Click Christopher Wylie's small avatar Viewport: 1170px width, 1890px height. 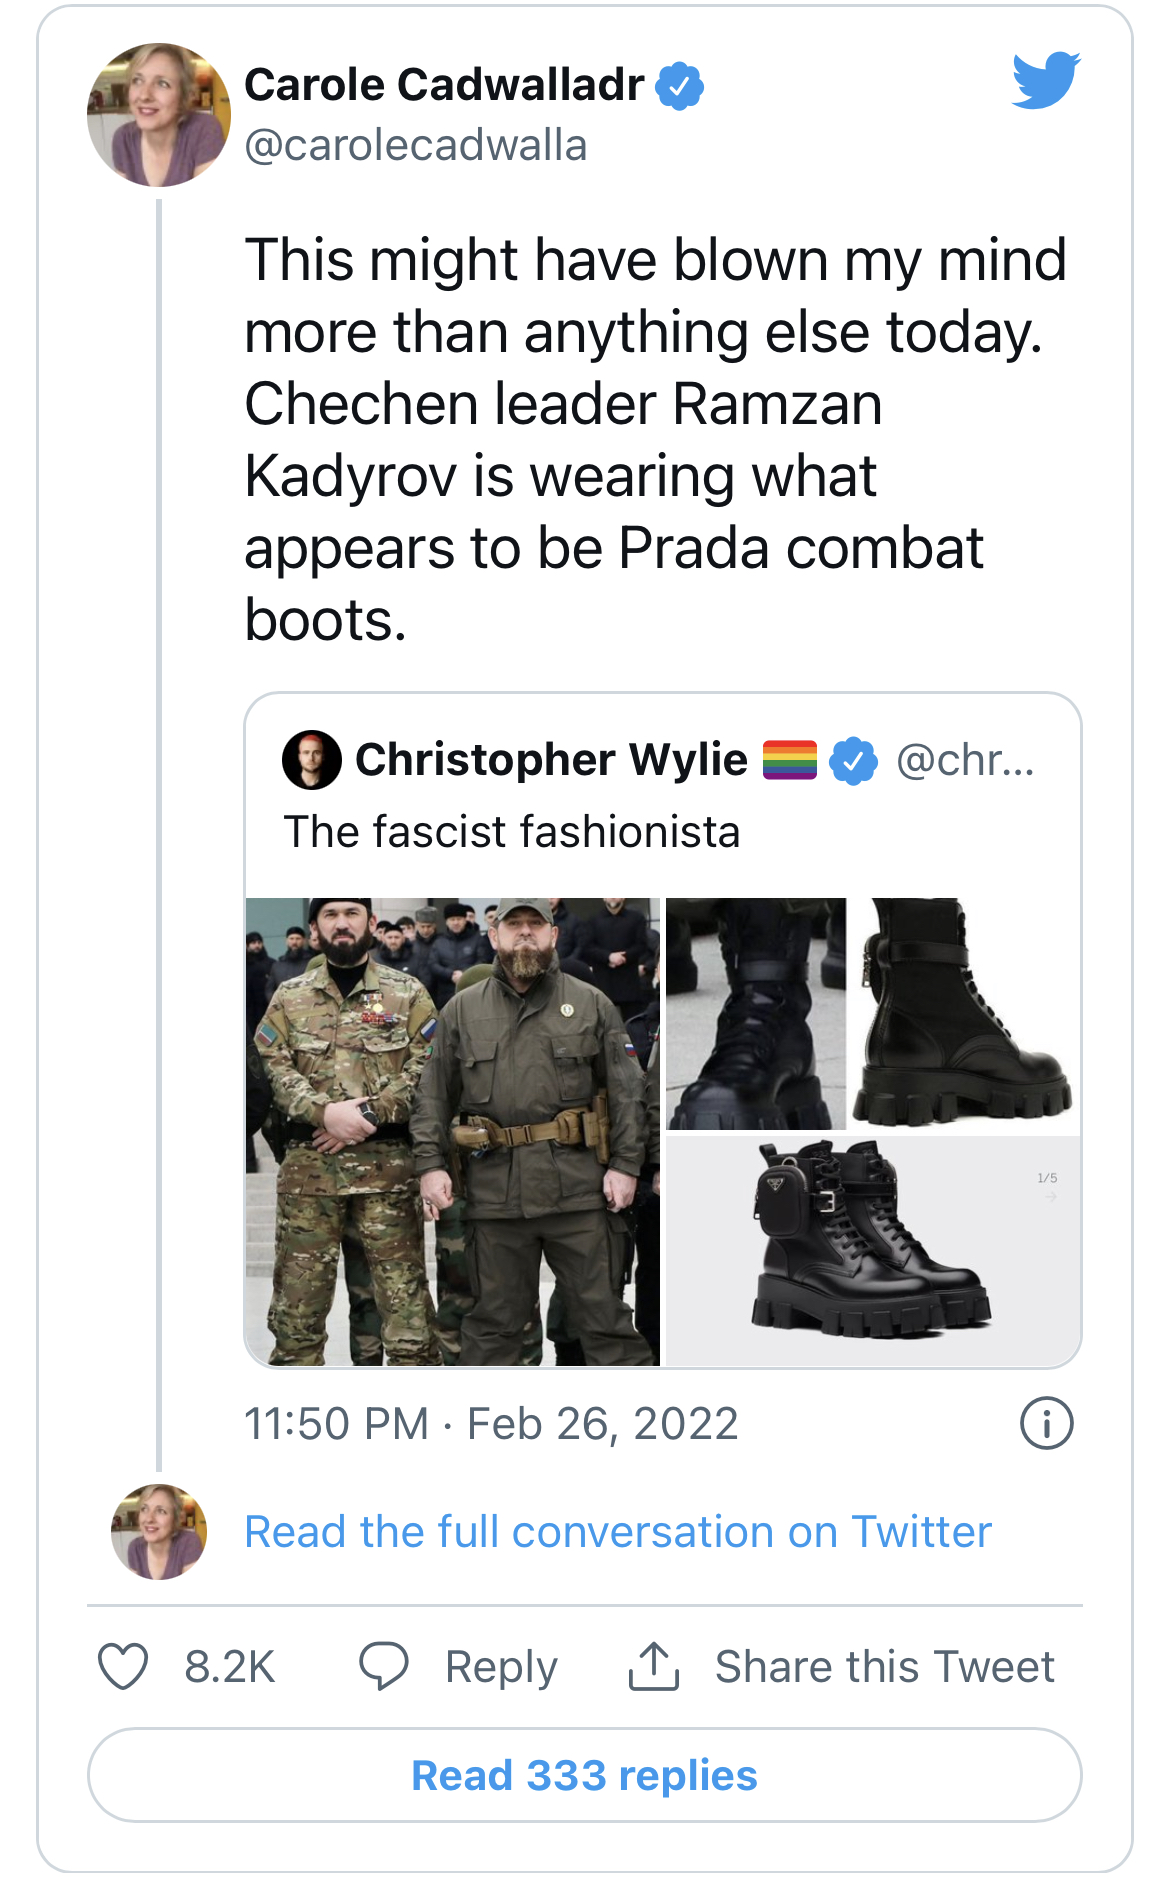[x=312, y=760]
